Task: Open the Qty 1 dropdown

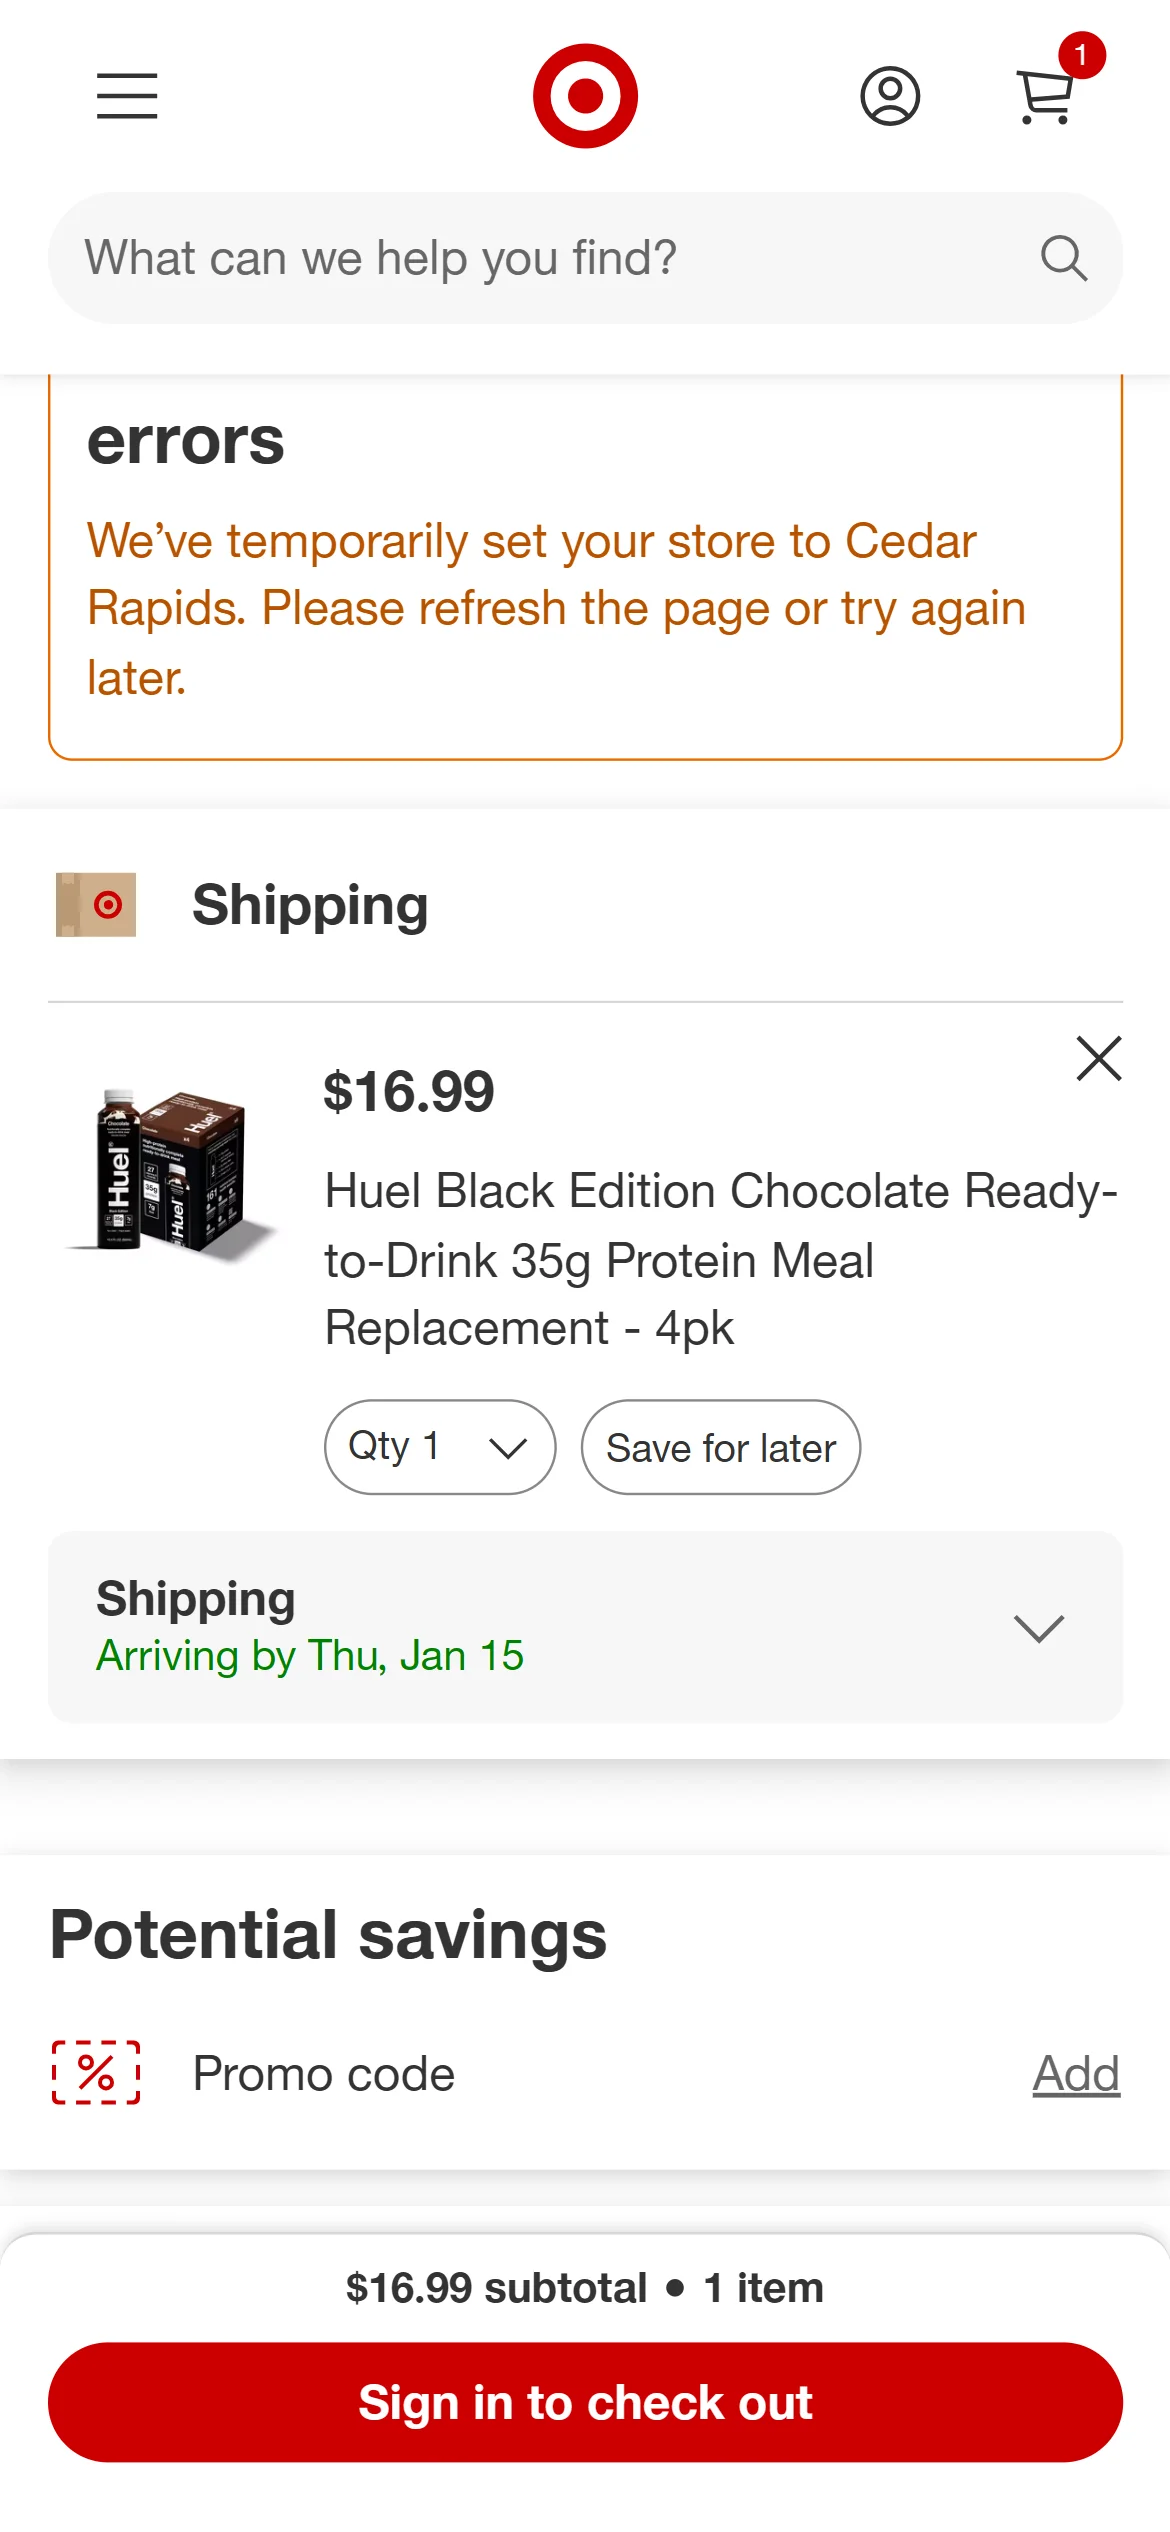Action: point(439,1447)
